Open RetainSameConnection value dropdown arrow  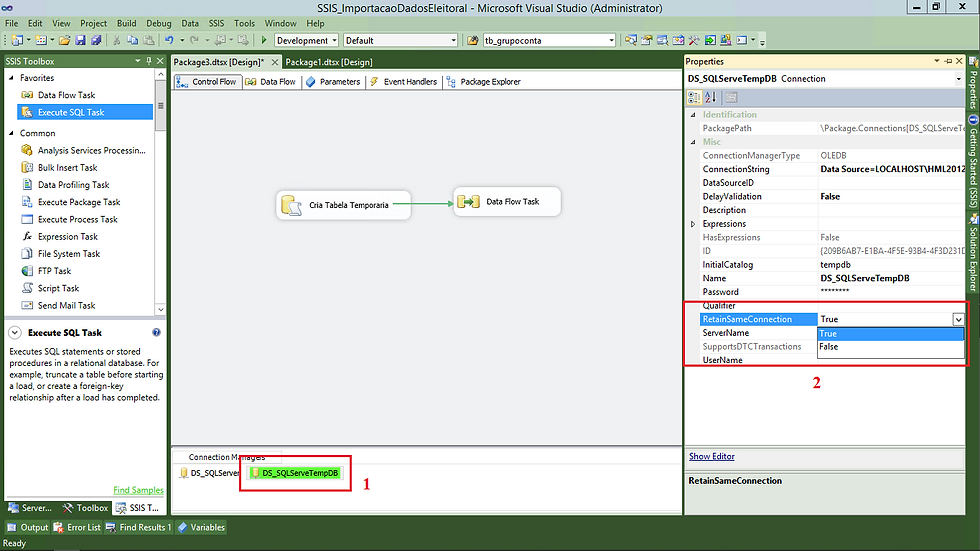(x=958, y=319)
